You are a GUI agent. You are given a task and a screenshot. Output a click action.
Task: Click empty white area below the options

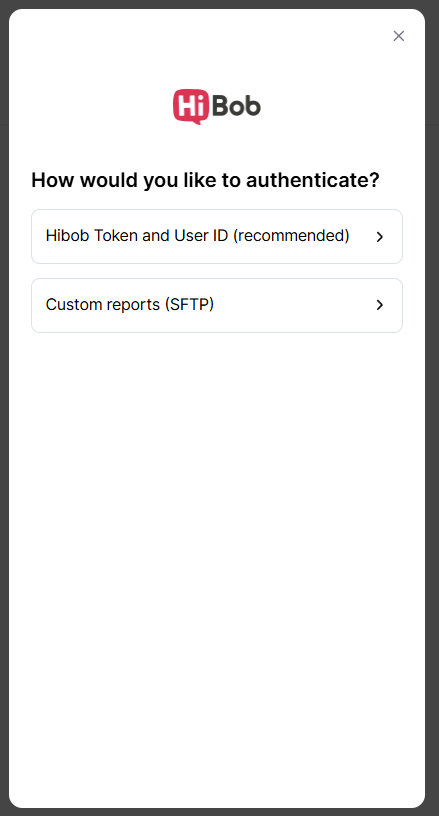click(x=217, y=520)
